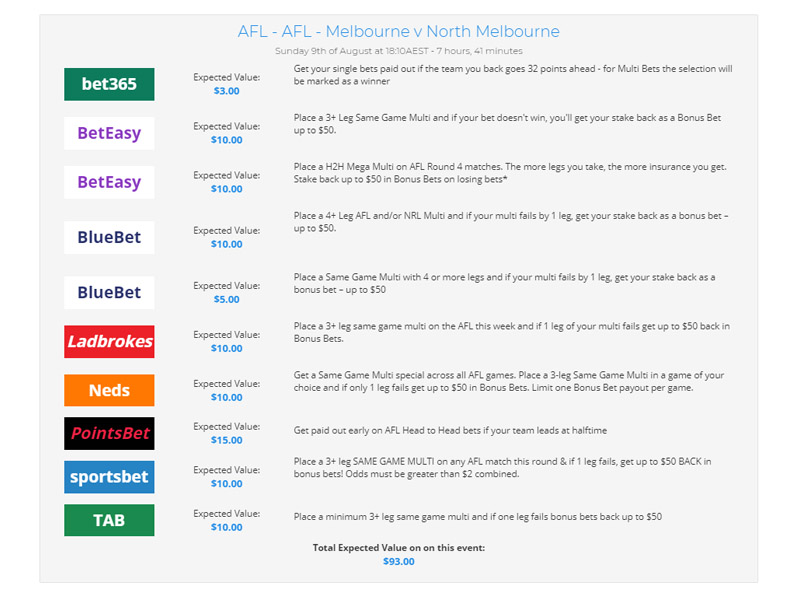Click the bet365 32 points ahead offer text
Screen dimensions: 800x591
pos(512,75)
